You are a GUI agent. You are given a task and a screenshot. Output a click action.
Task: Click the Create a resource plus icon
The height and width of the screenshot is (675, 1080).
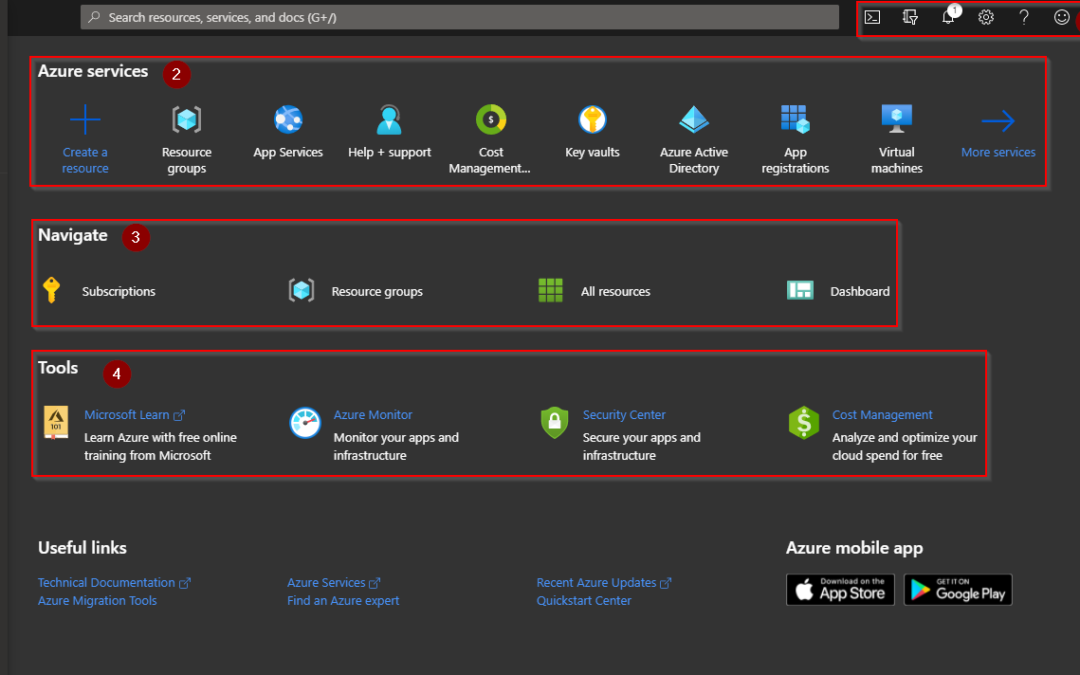[85, 121]
